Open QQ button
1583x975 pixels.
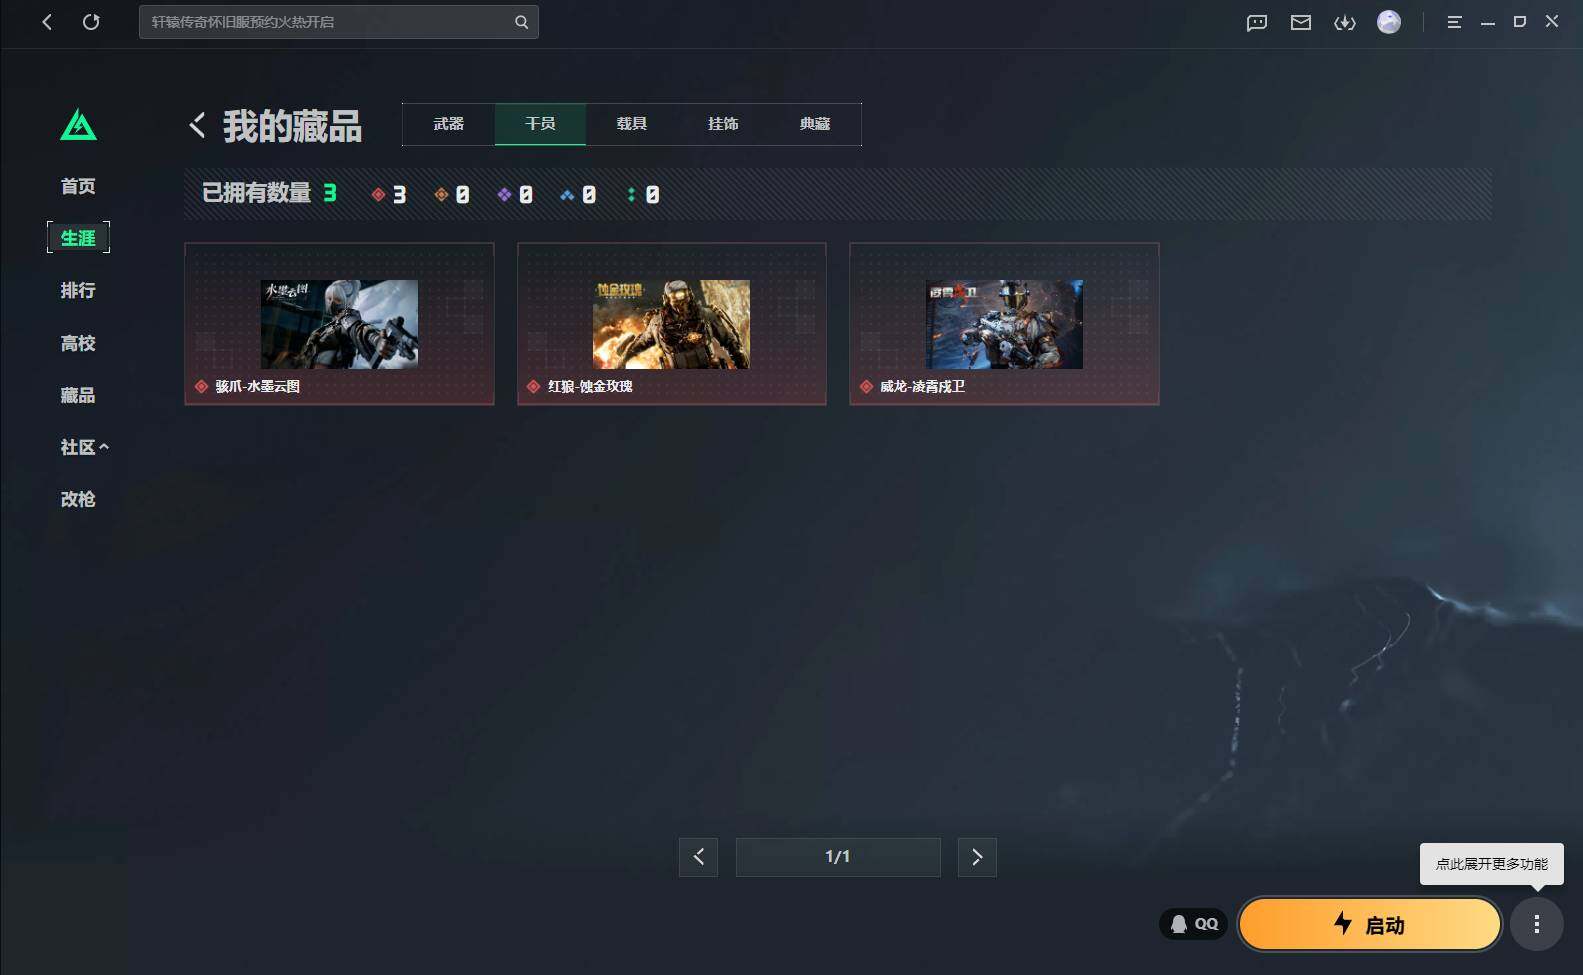(x=1194, y=924)
